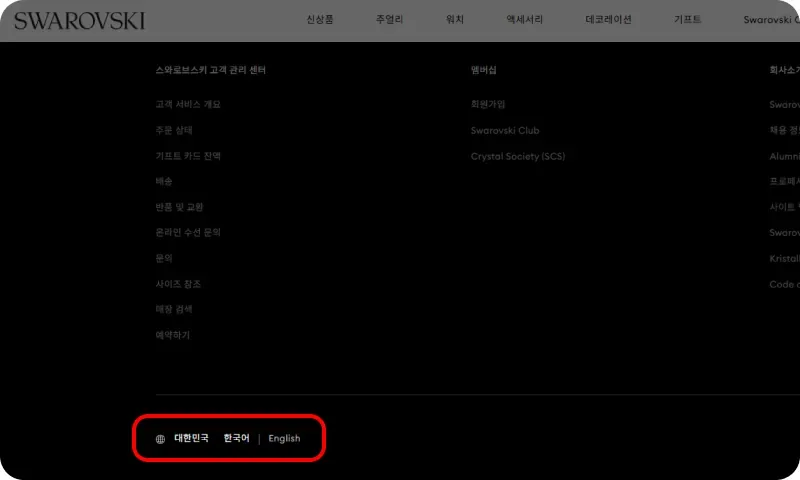The image size is (800, 480).
Task: Go to 배송 information
Action: pos(164,181)
